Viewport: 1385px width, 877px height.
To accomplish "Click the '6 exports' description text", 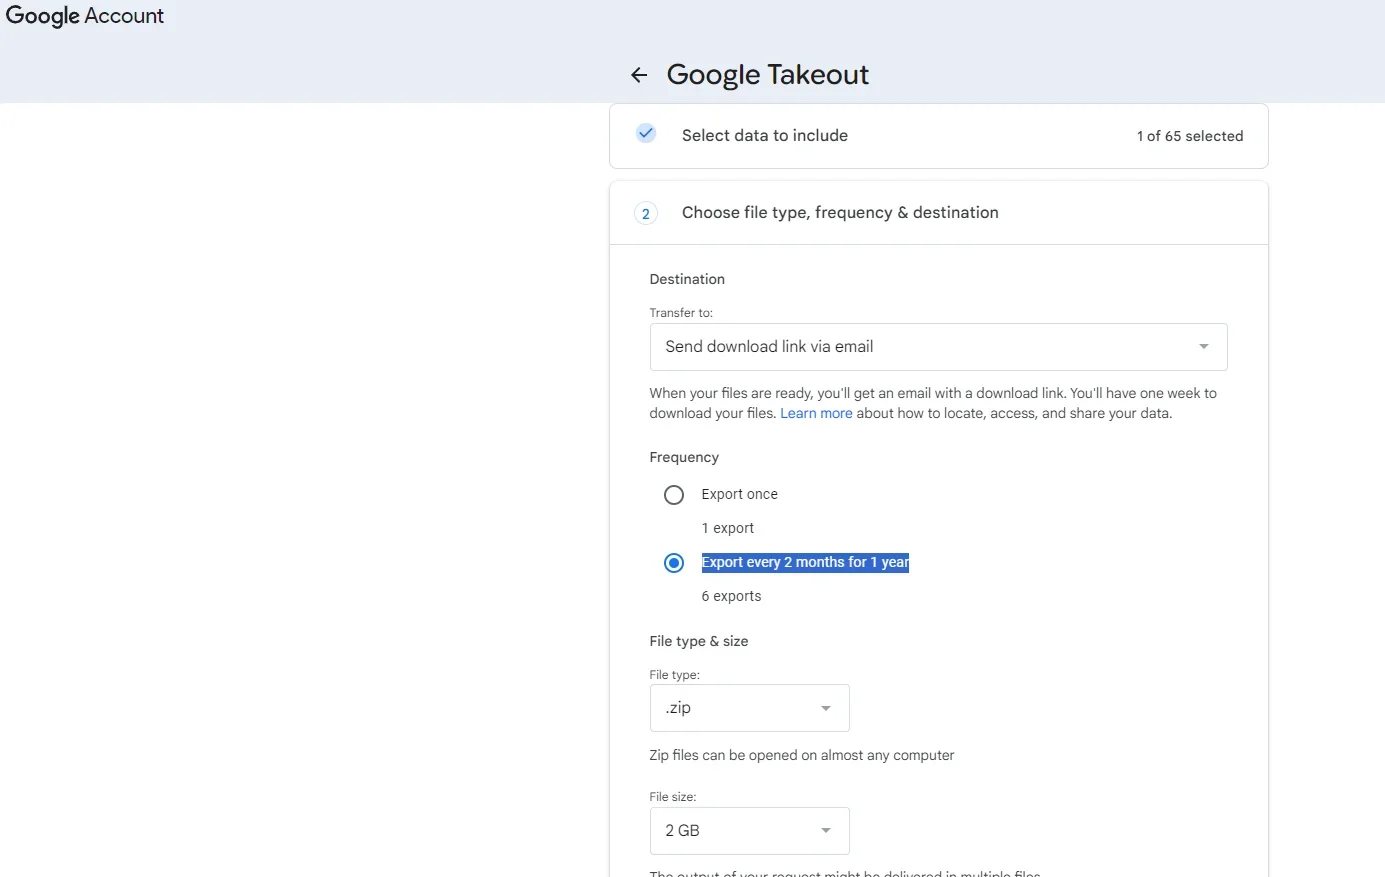I will coord(731,596).
